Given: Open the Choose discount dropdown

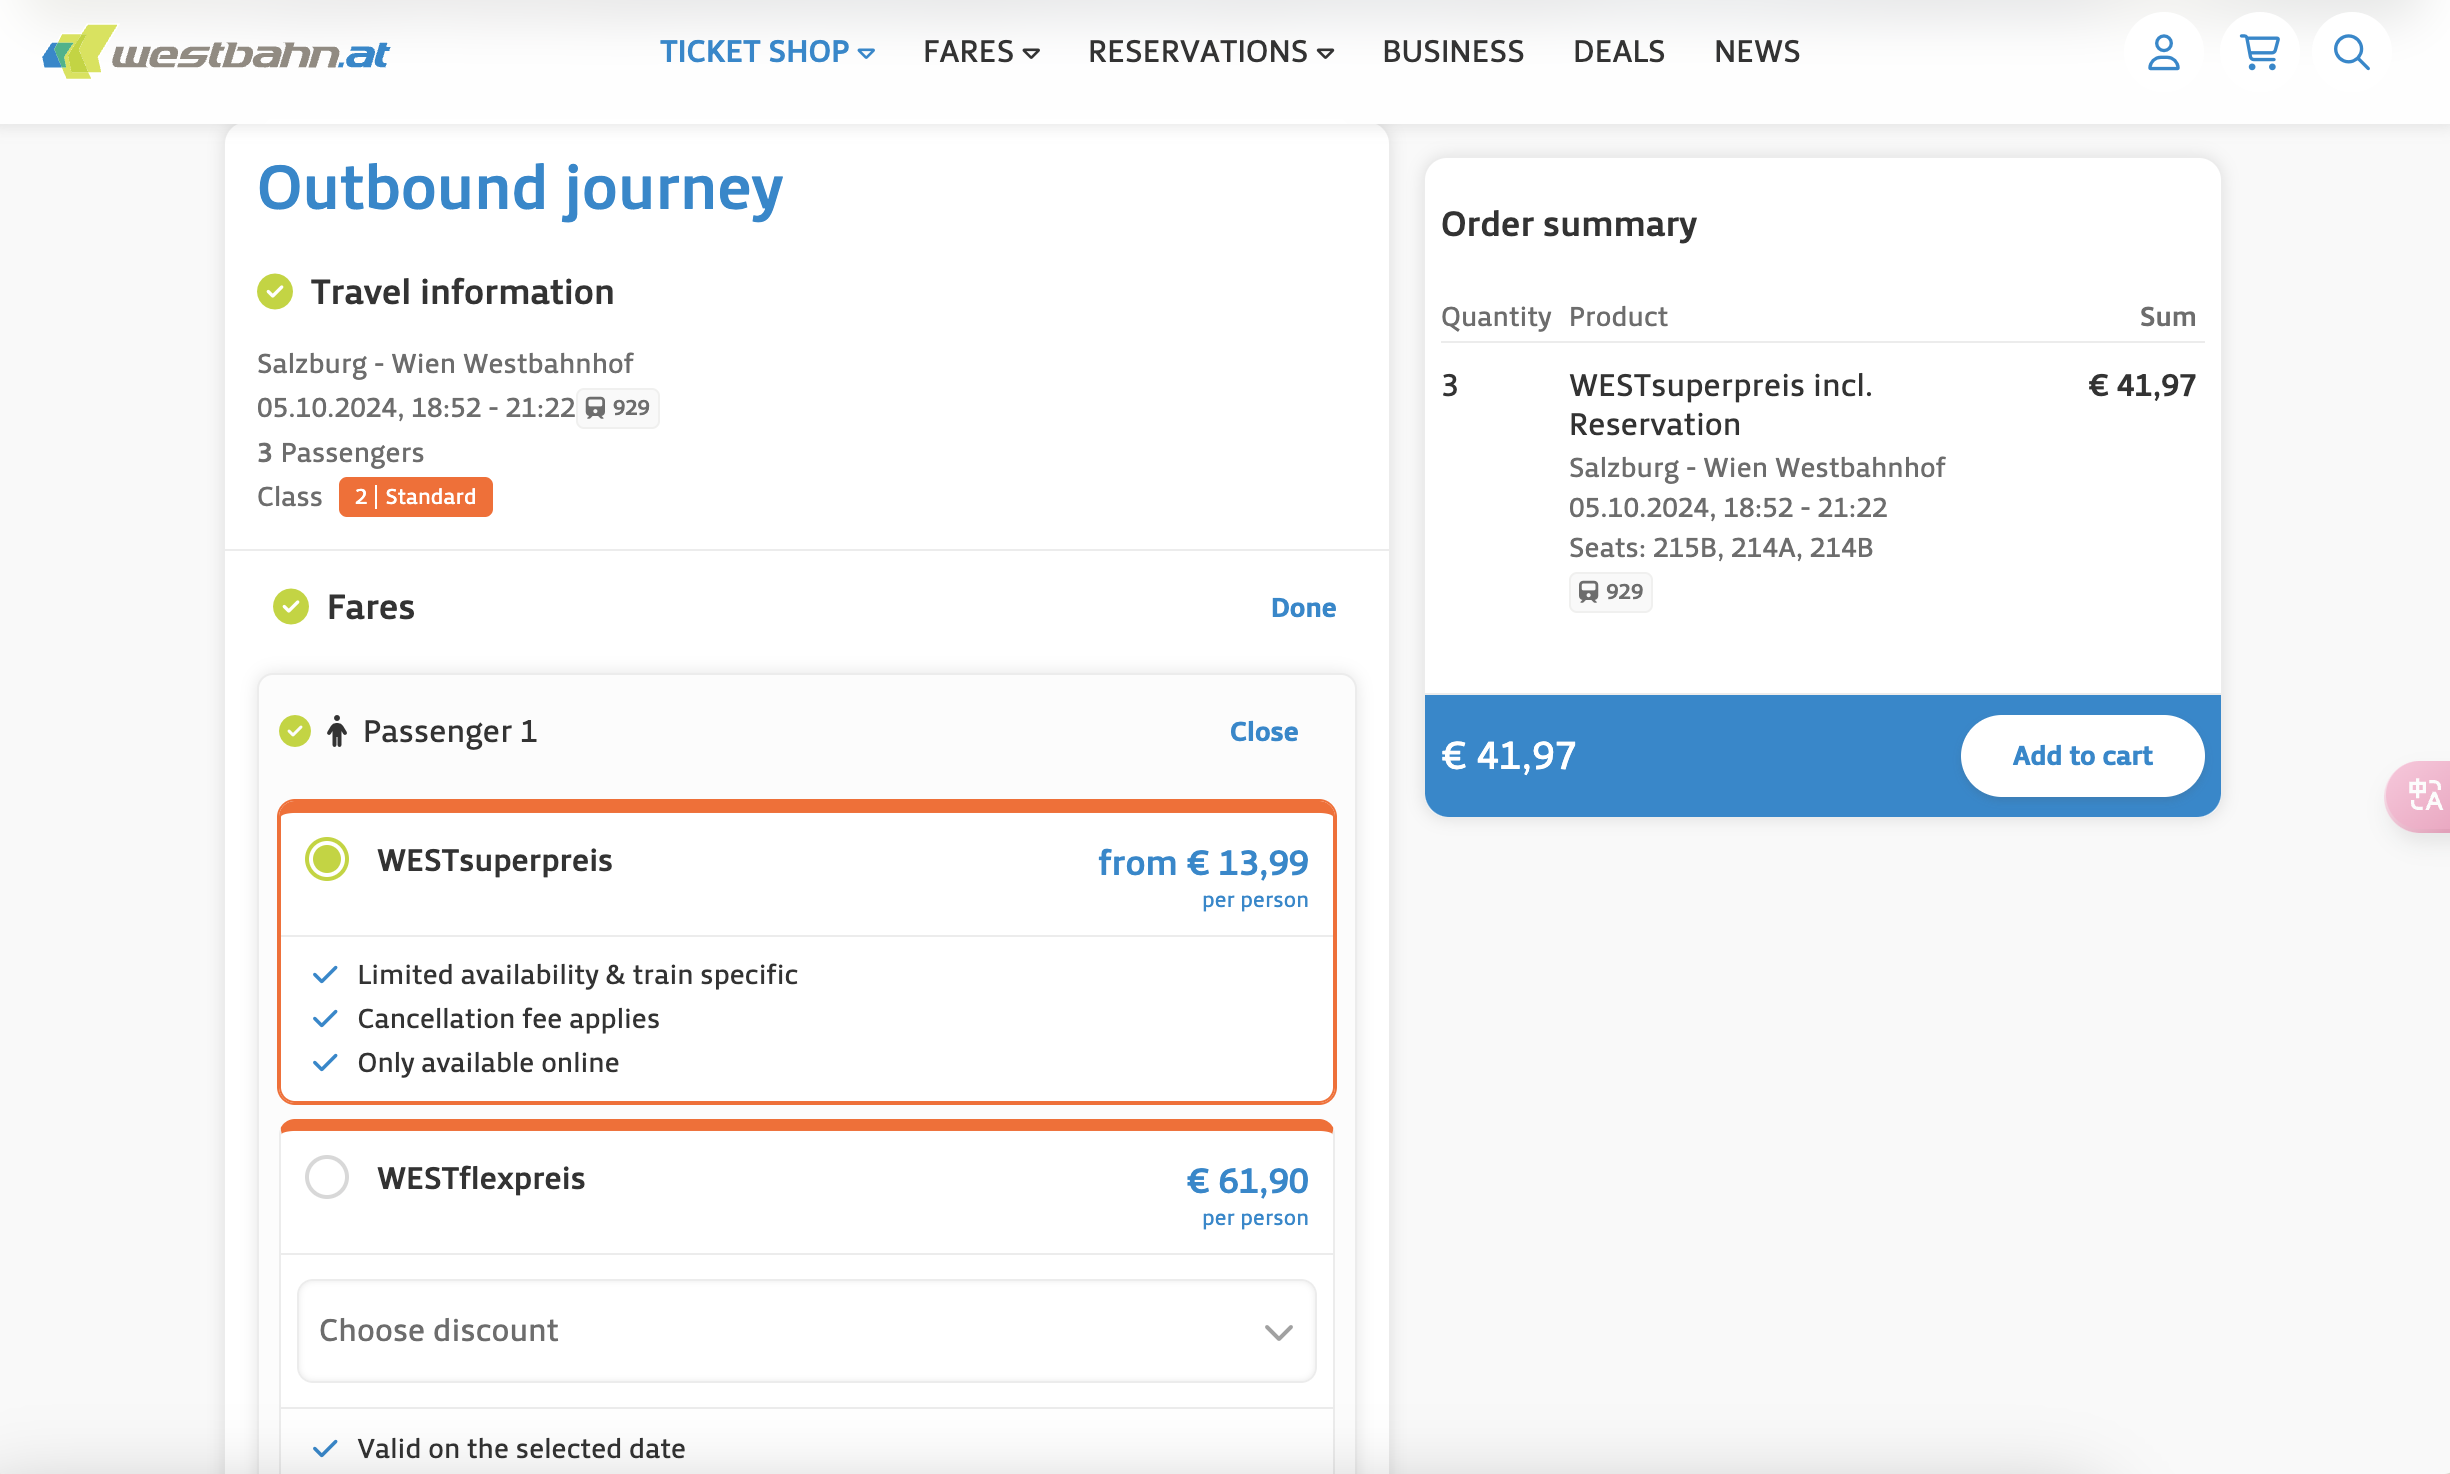Looking at the screenshot, I should [x=807, y=1331].
